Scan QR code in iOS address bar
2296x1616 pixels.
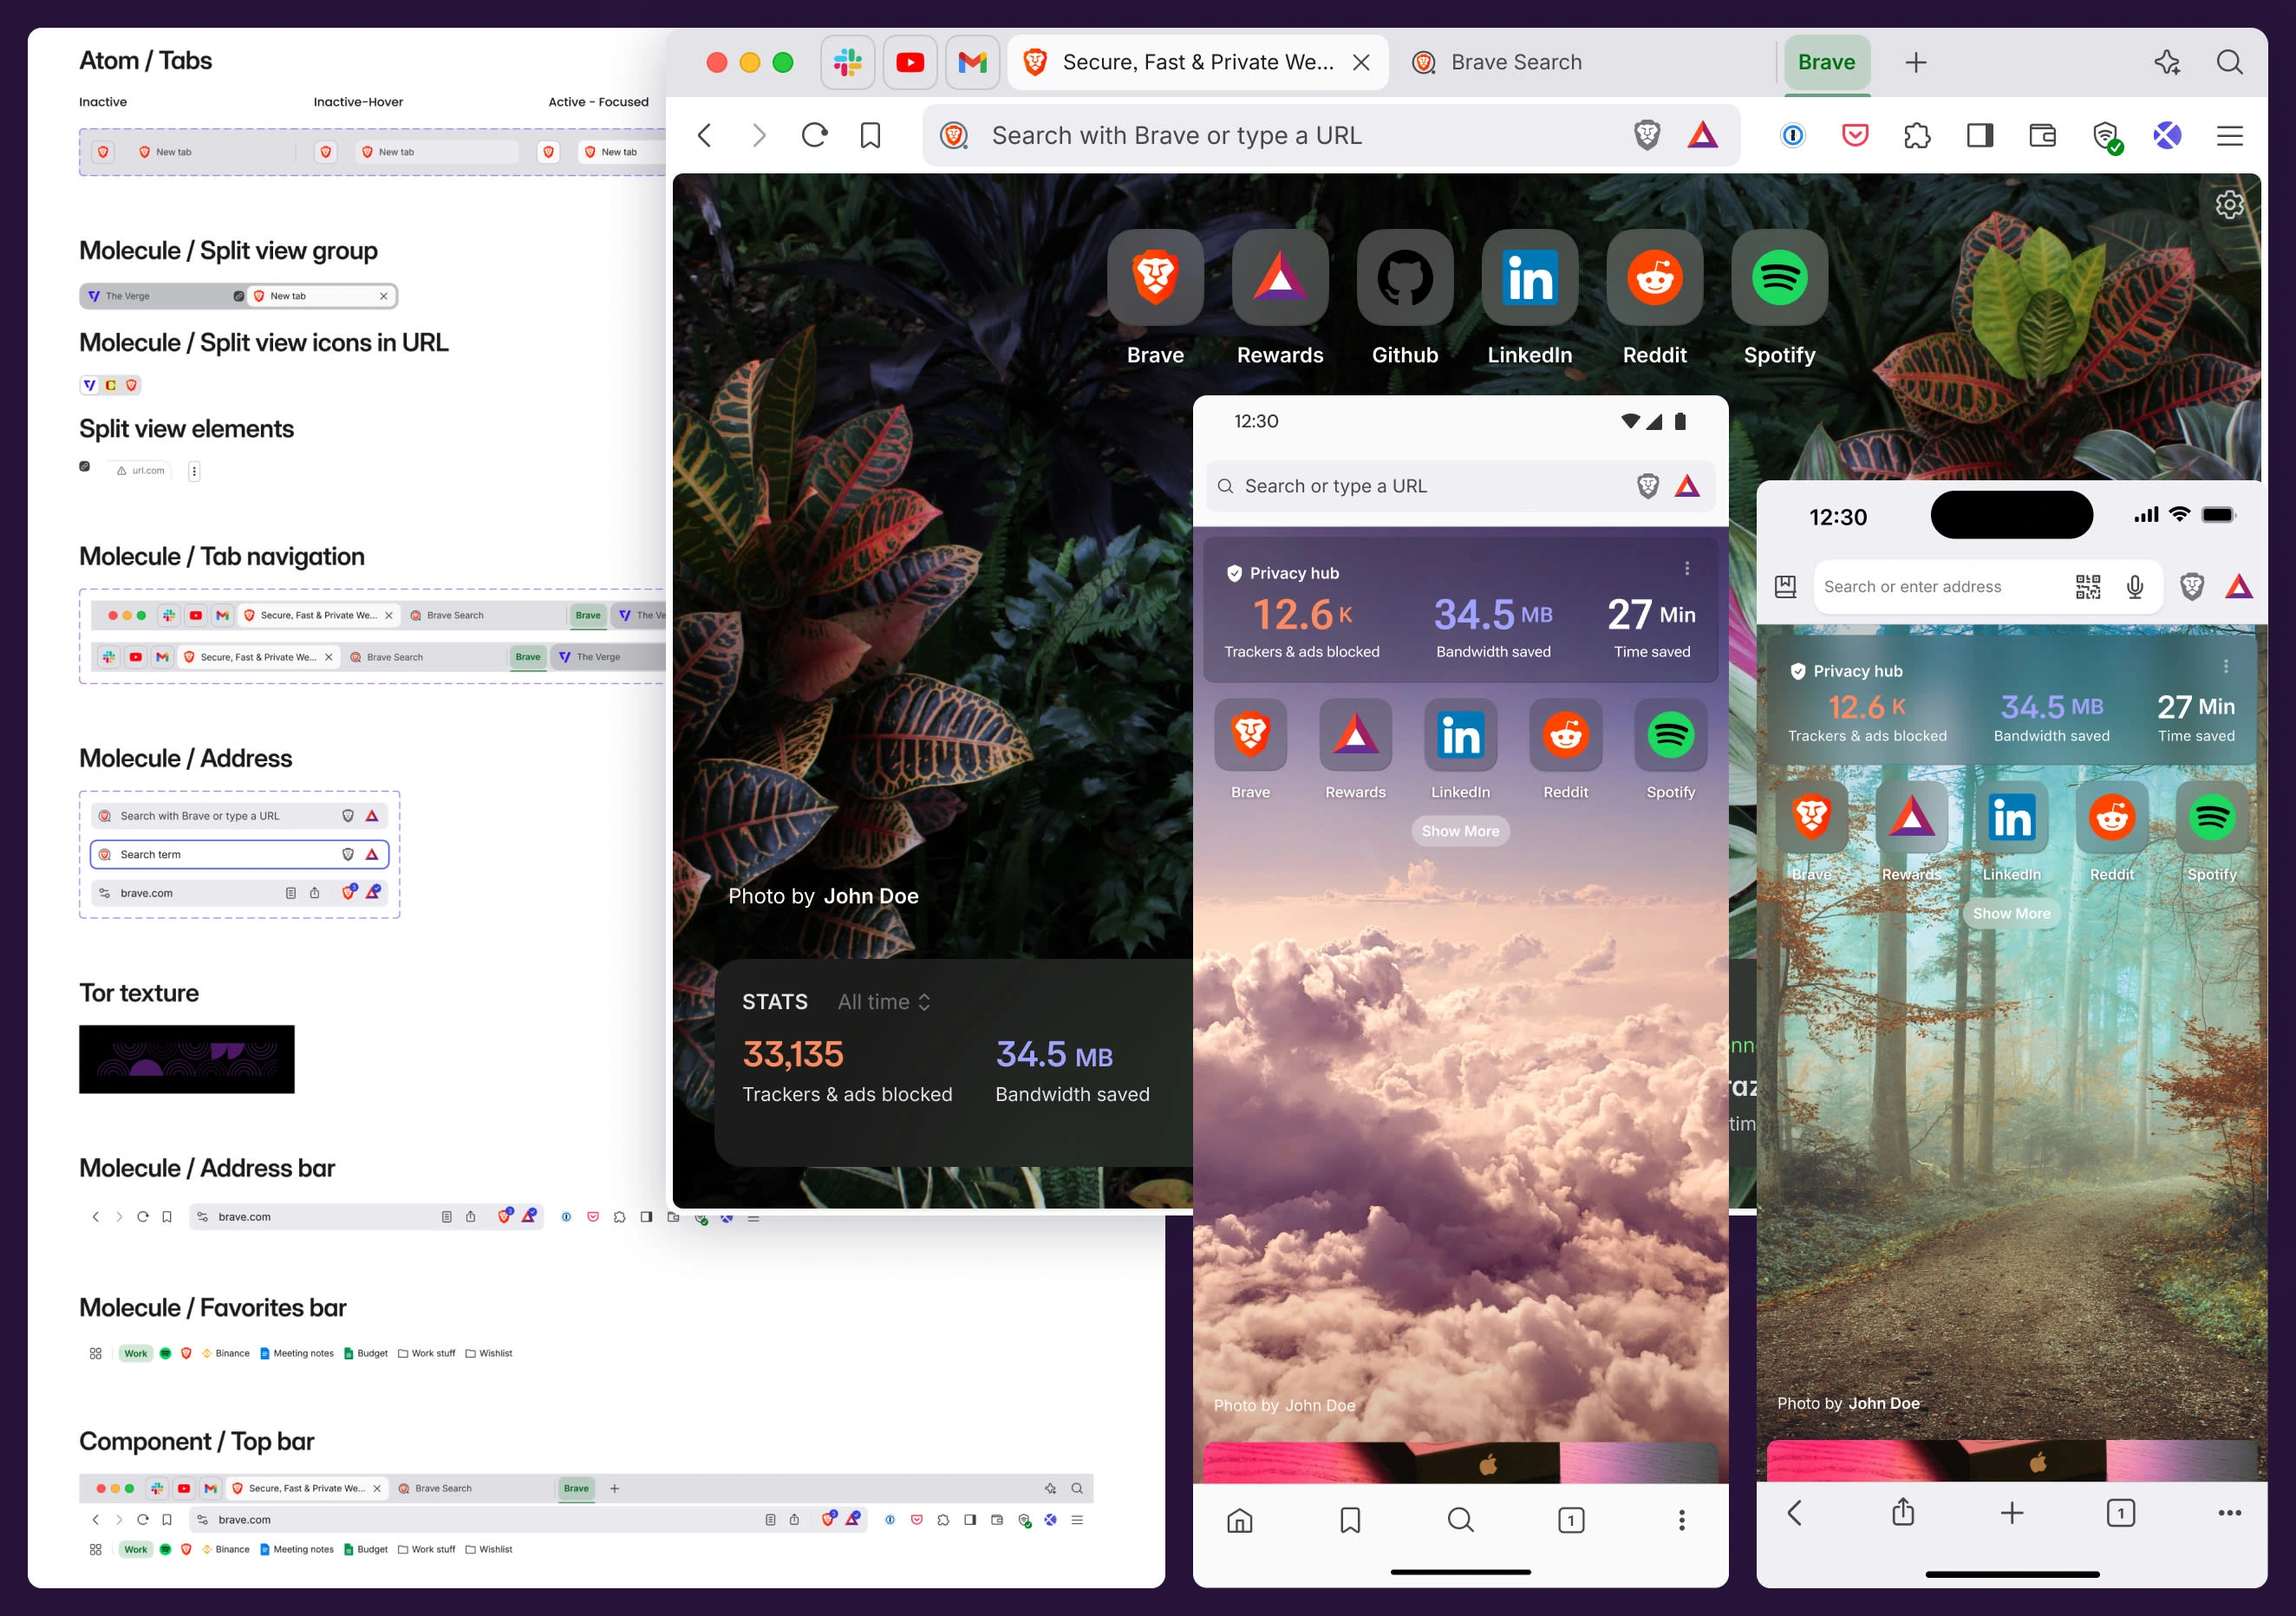click(2087, 587)
